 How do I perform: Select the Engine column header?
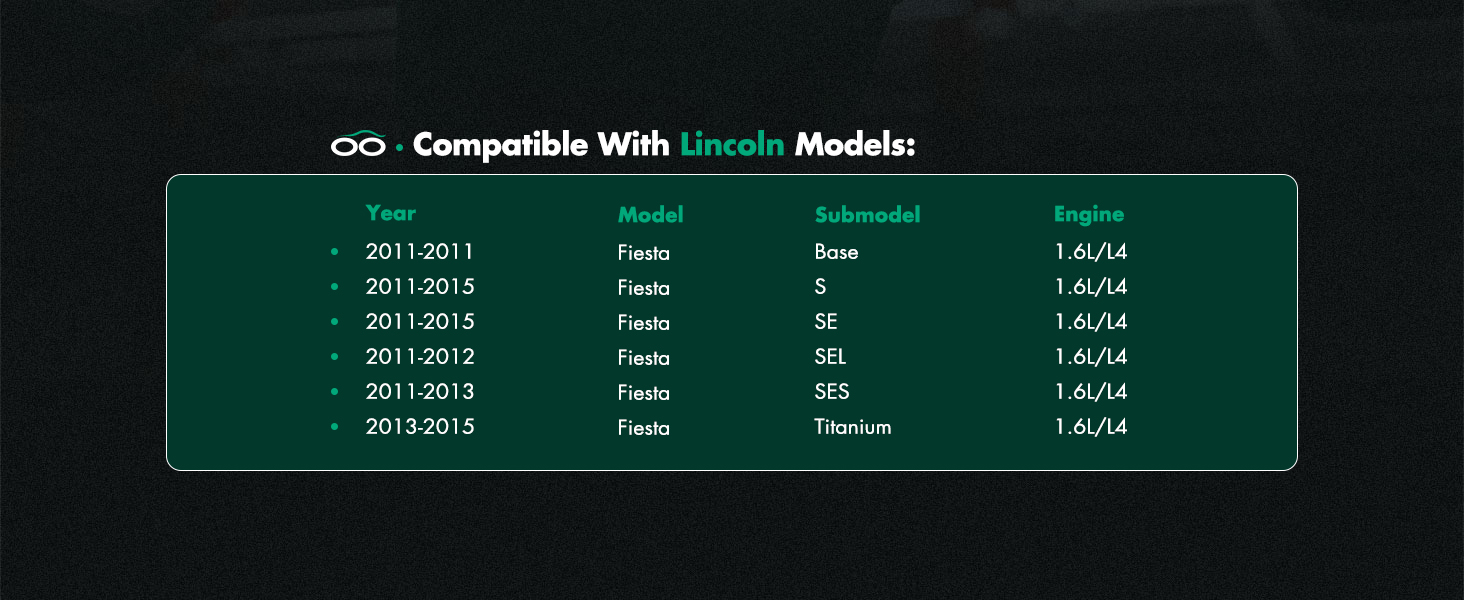coord(1089,215)
